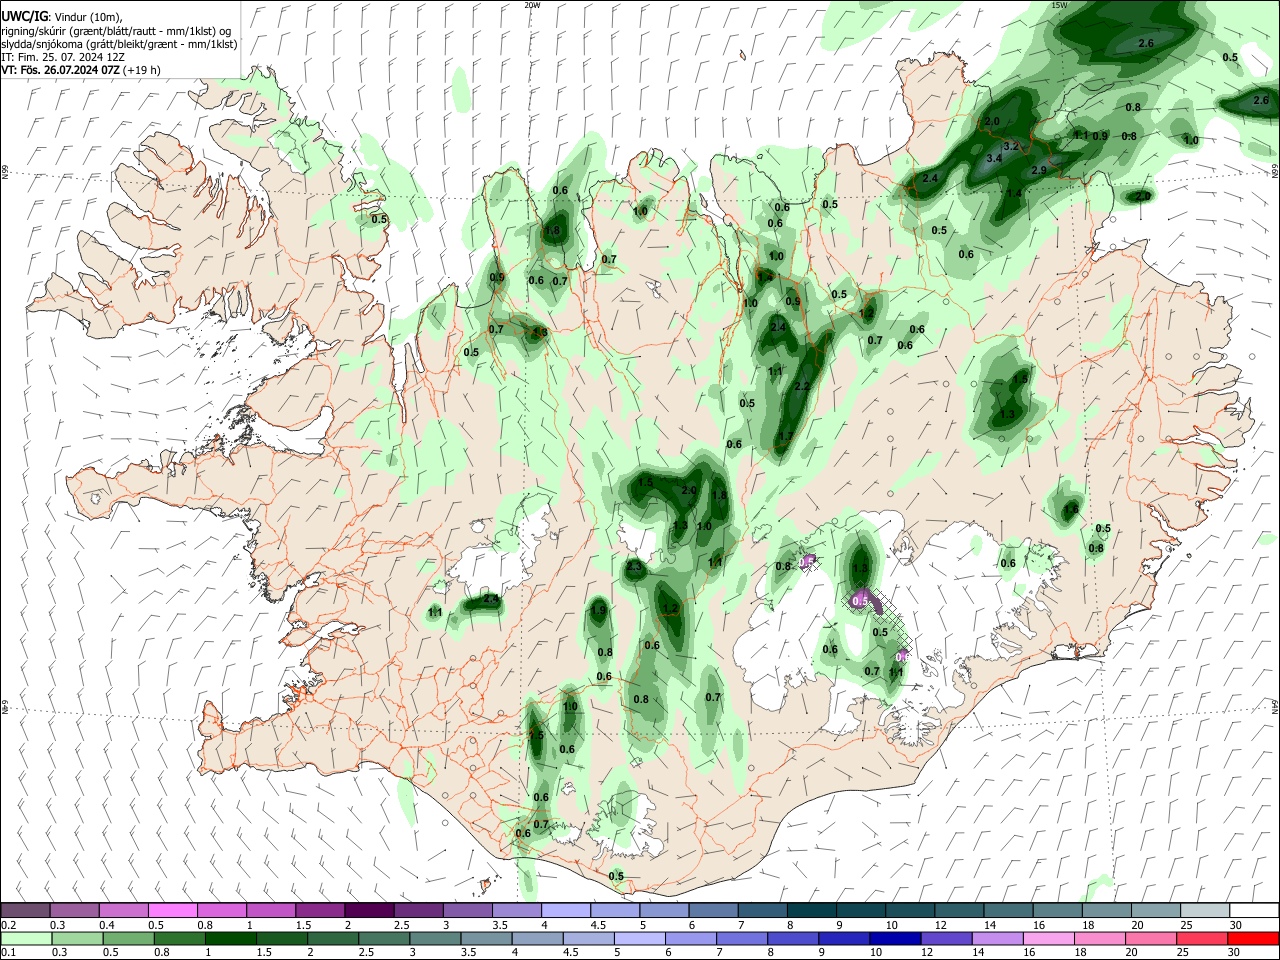Screen dimensions: 1280x960
Task: Click the '(+19 h)' forecast offset text
Action: (x=143, y=70)
